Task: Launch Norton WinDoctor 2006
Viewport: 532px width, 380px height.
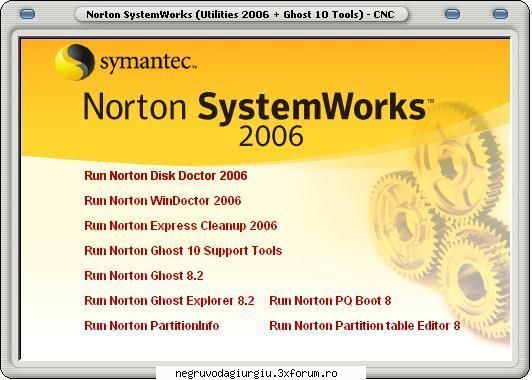Action: point(163,201)
